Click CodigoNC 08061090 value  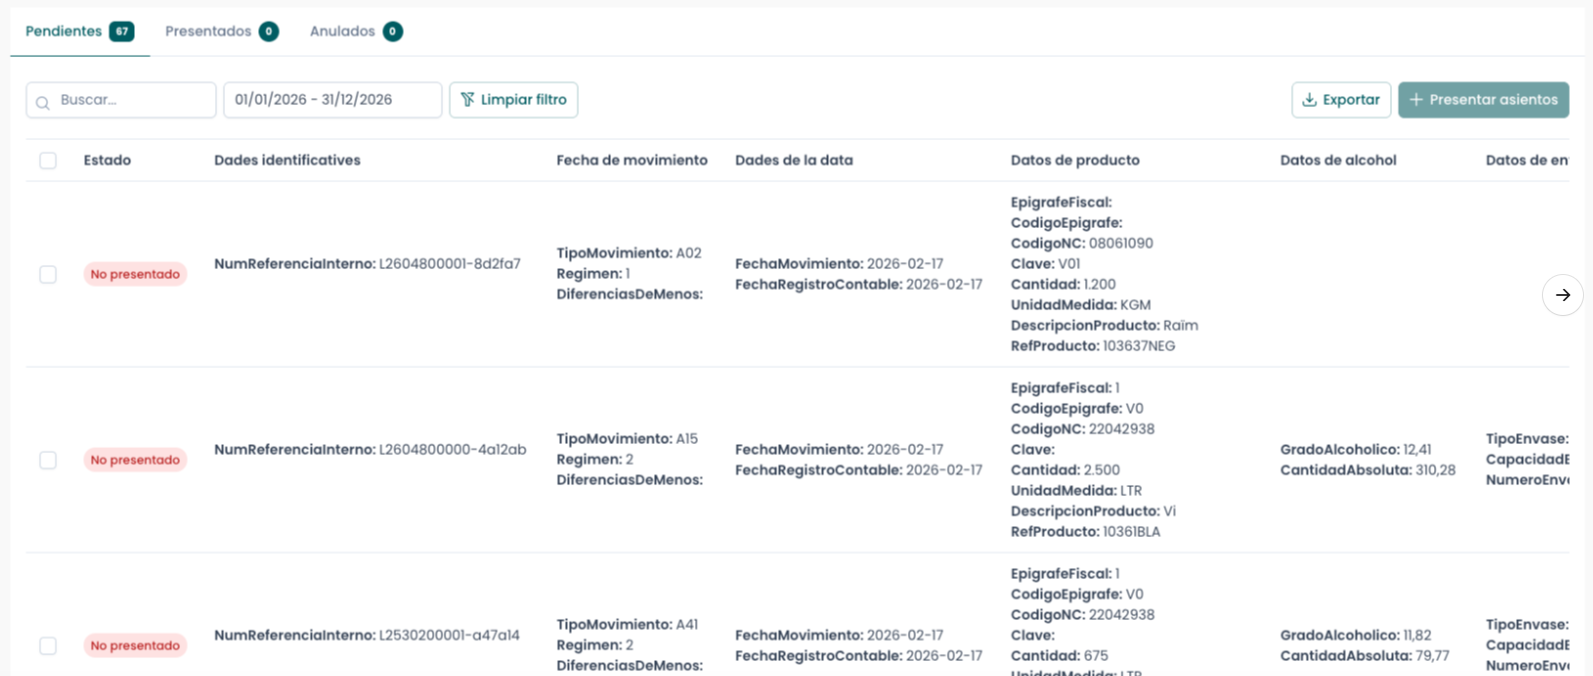point(1121,243)
